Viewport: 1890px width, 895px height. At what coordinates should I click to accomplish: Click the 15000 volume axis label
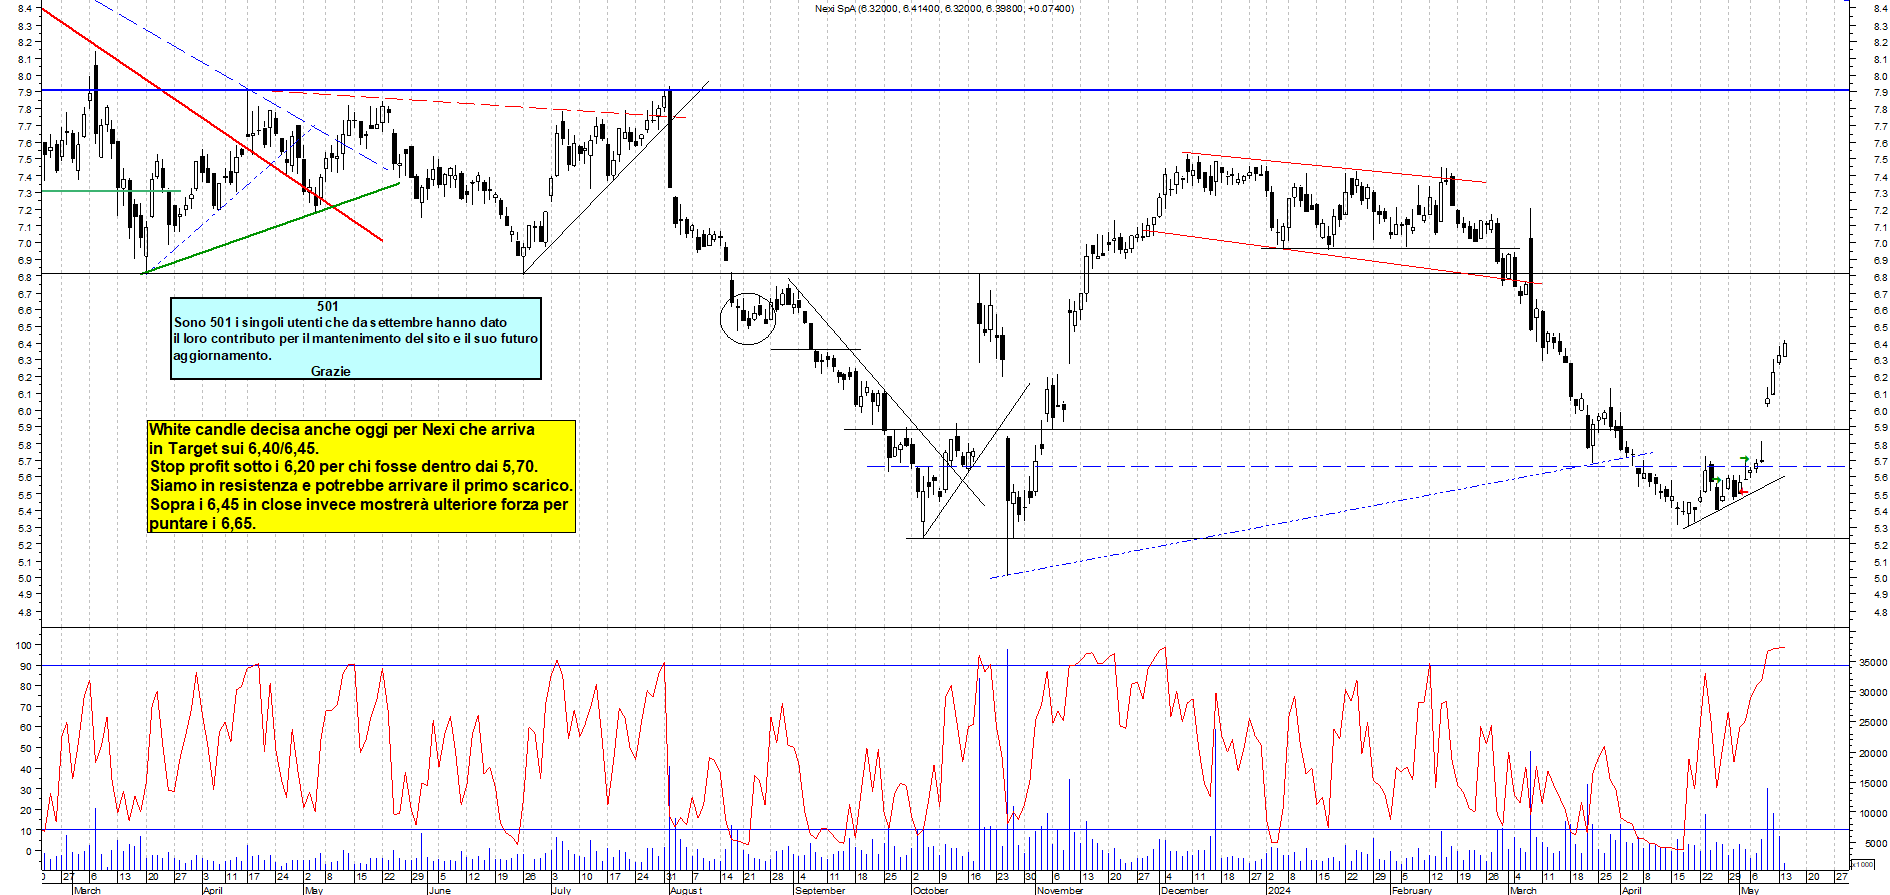(1873, 783)
